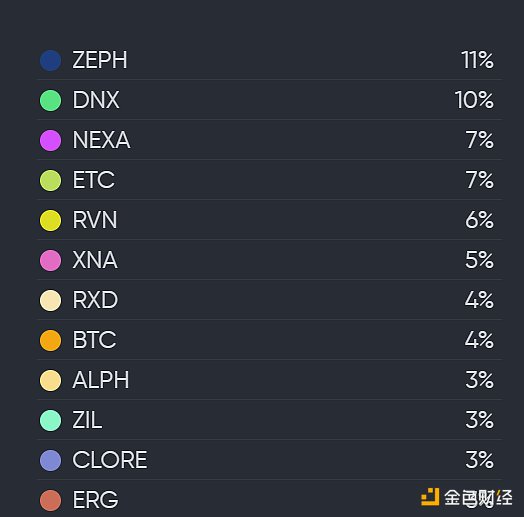Click the orange BTC color dot

[x=50, y=340]
